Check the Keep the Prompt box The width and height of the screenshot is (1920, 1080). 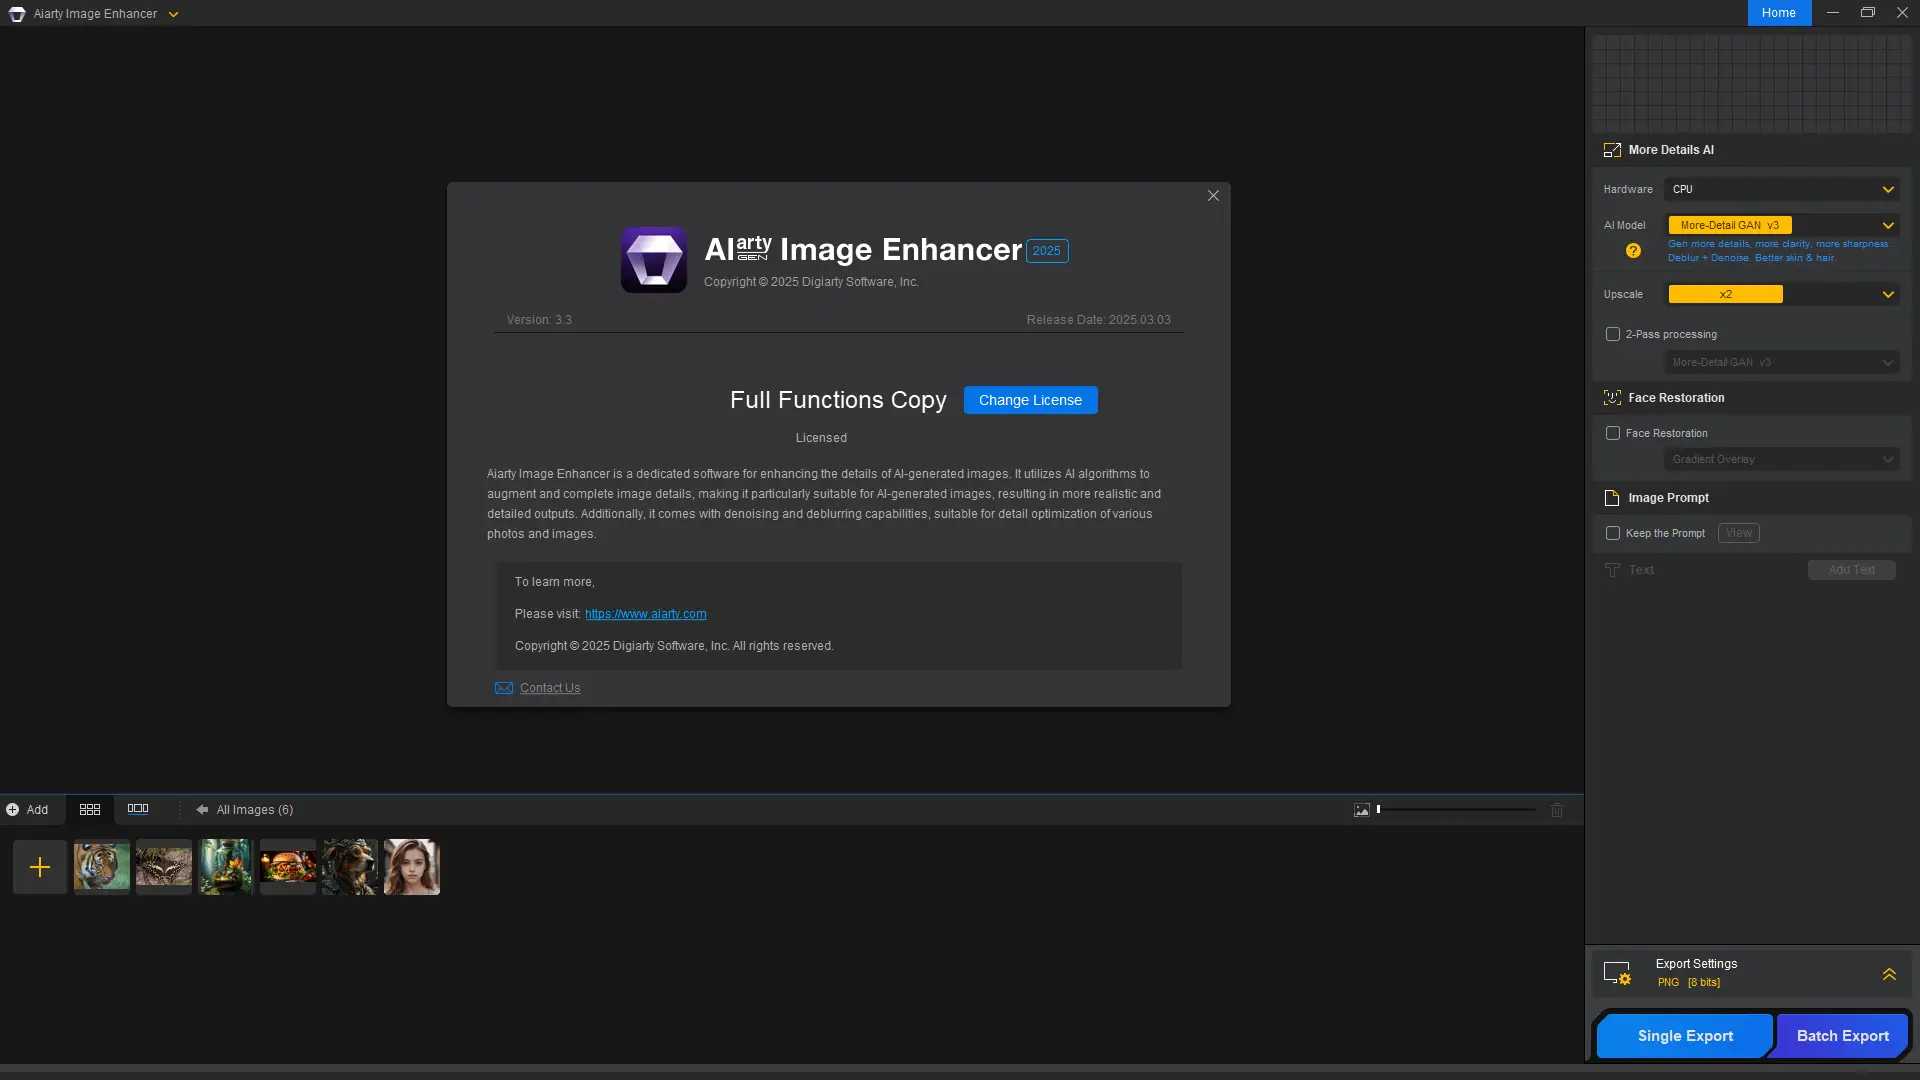tap(1613, 533)
